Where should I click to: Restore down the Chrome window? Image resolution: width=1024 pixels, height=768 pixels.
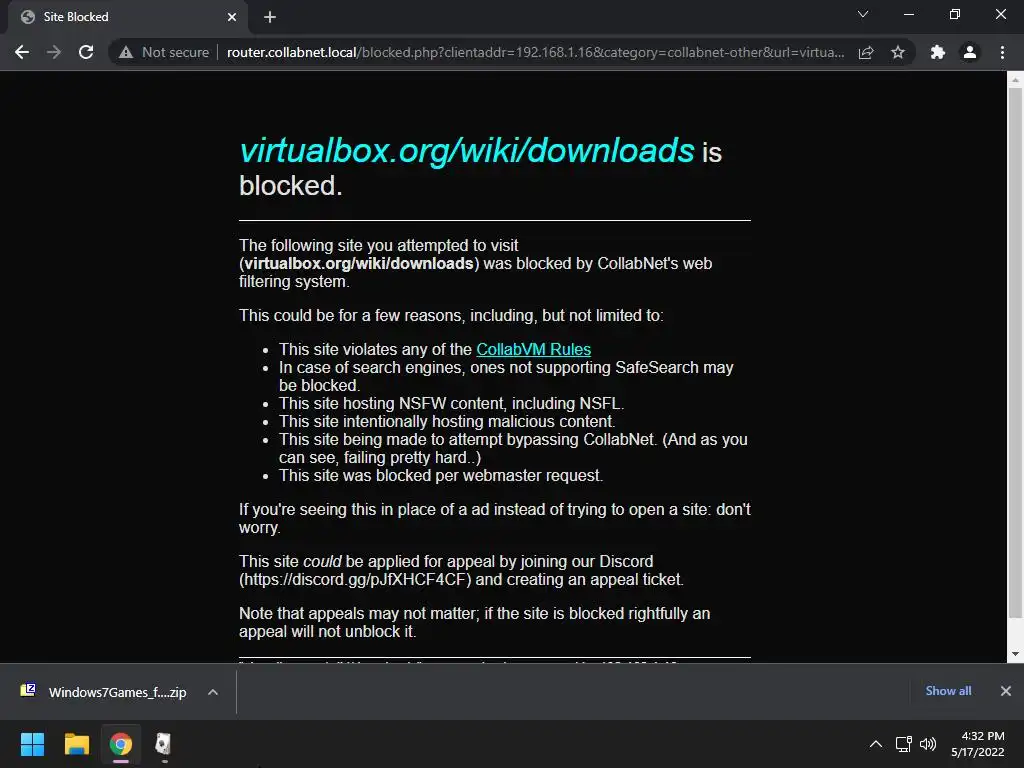pos(955,14)
